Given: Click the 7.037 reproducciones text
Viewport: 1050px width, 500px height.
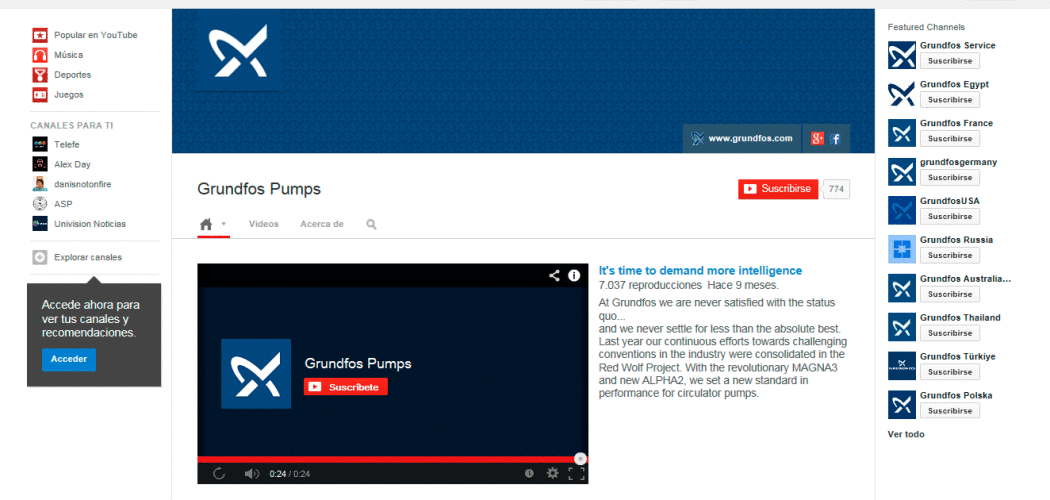Looking at the screenshot, I should (x=650, y=285).
